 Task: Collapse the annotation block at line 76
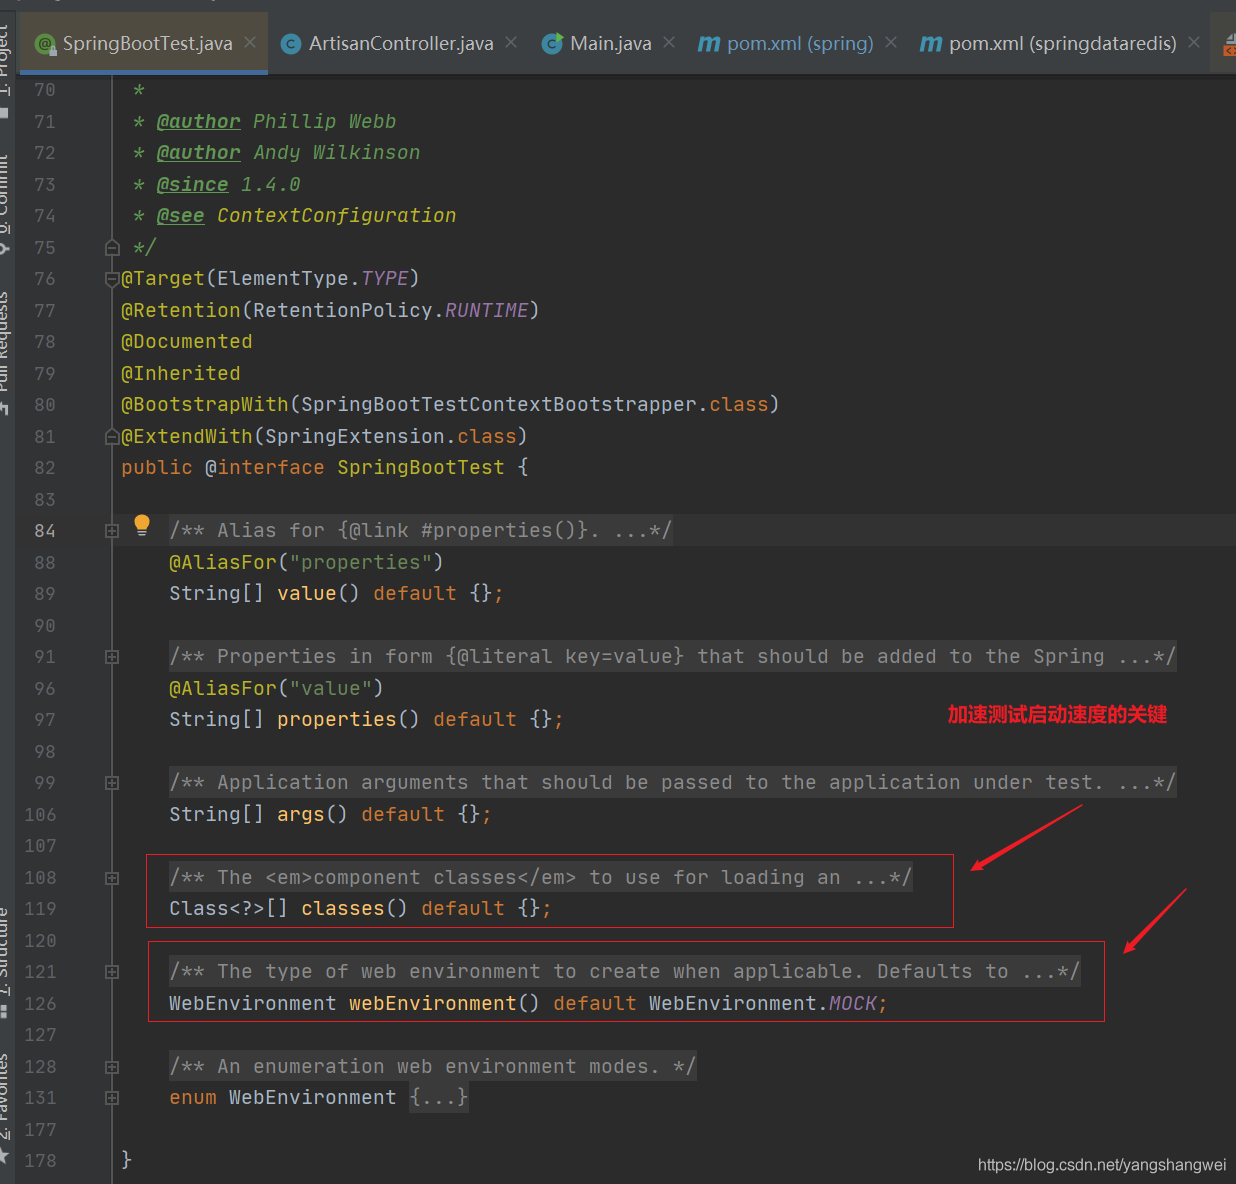[x=112, y=279]
